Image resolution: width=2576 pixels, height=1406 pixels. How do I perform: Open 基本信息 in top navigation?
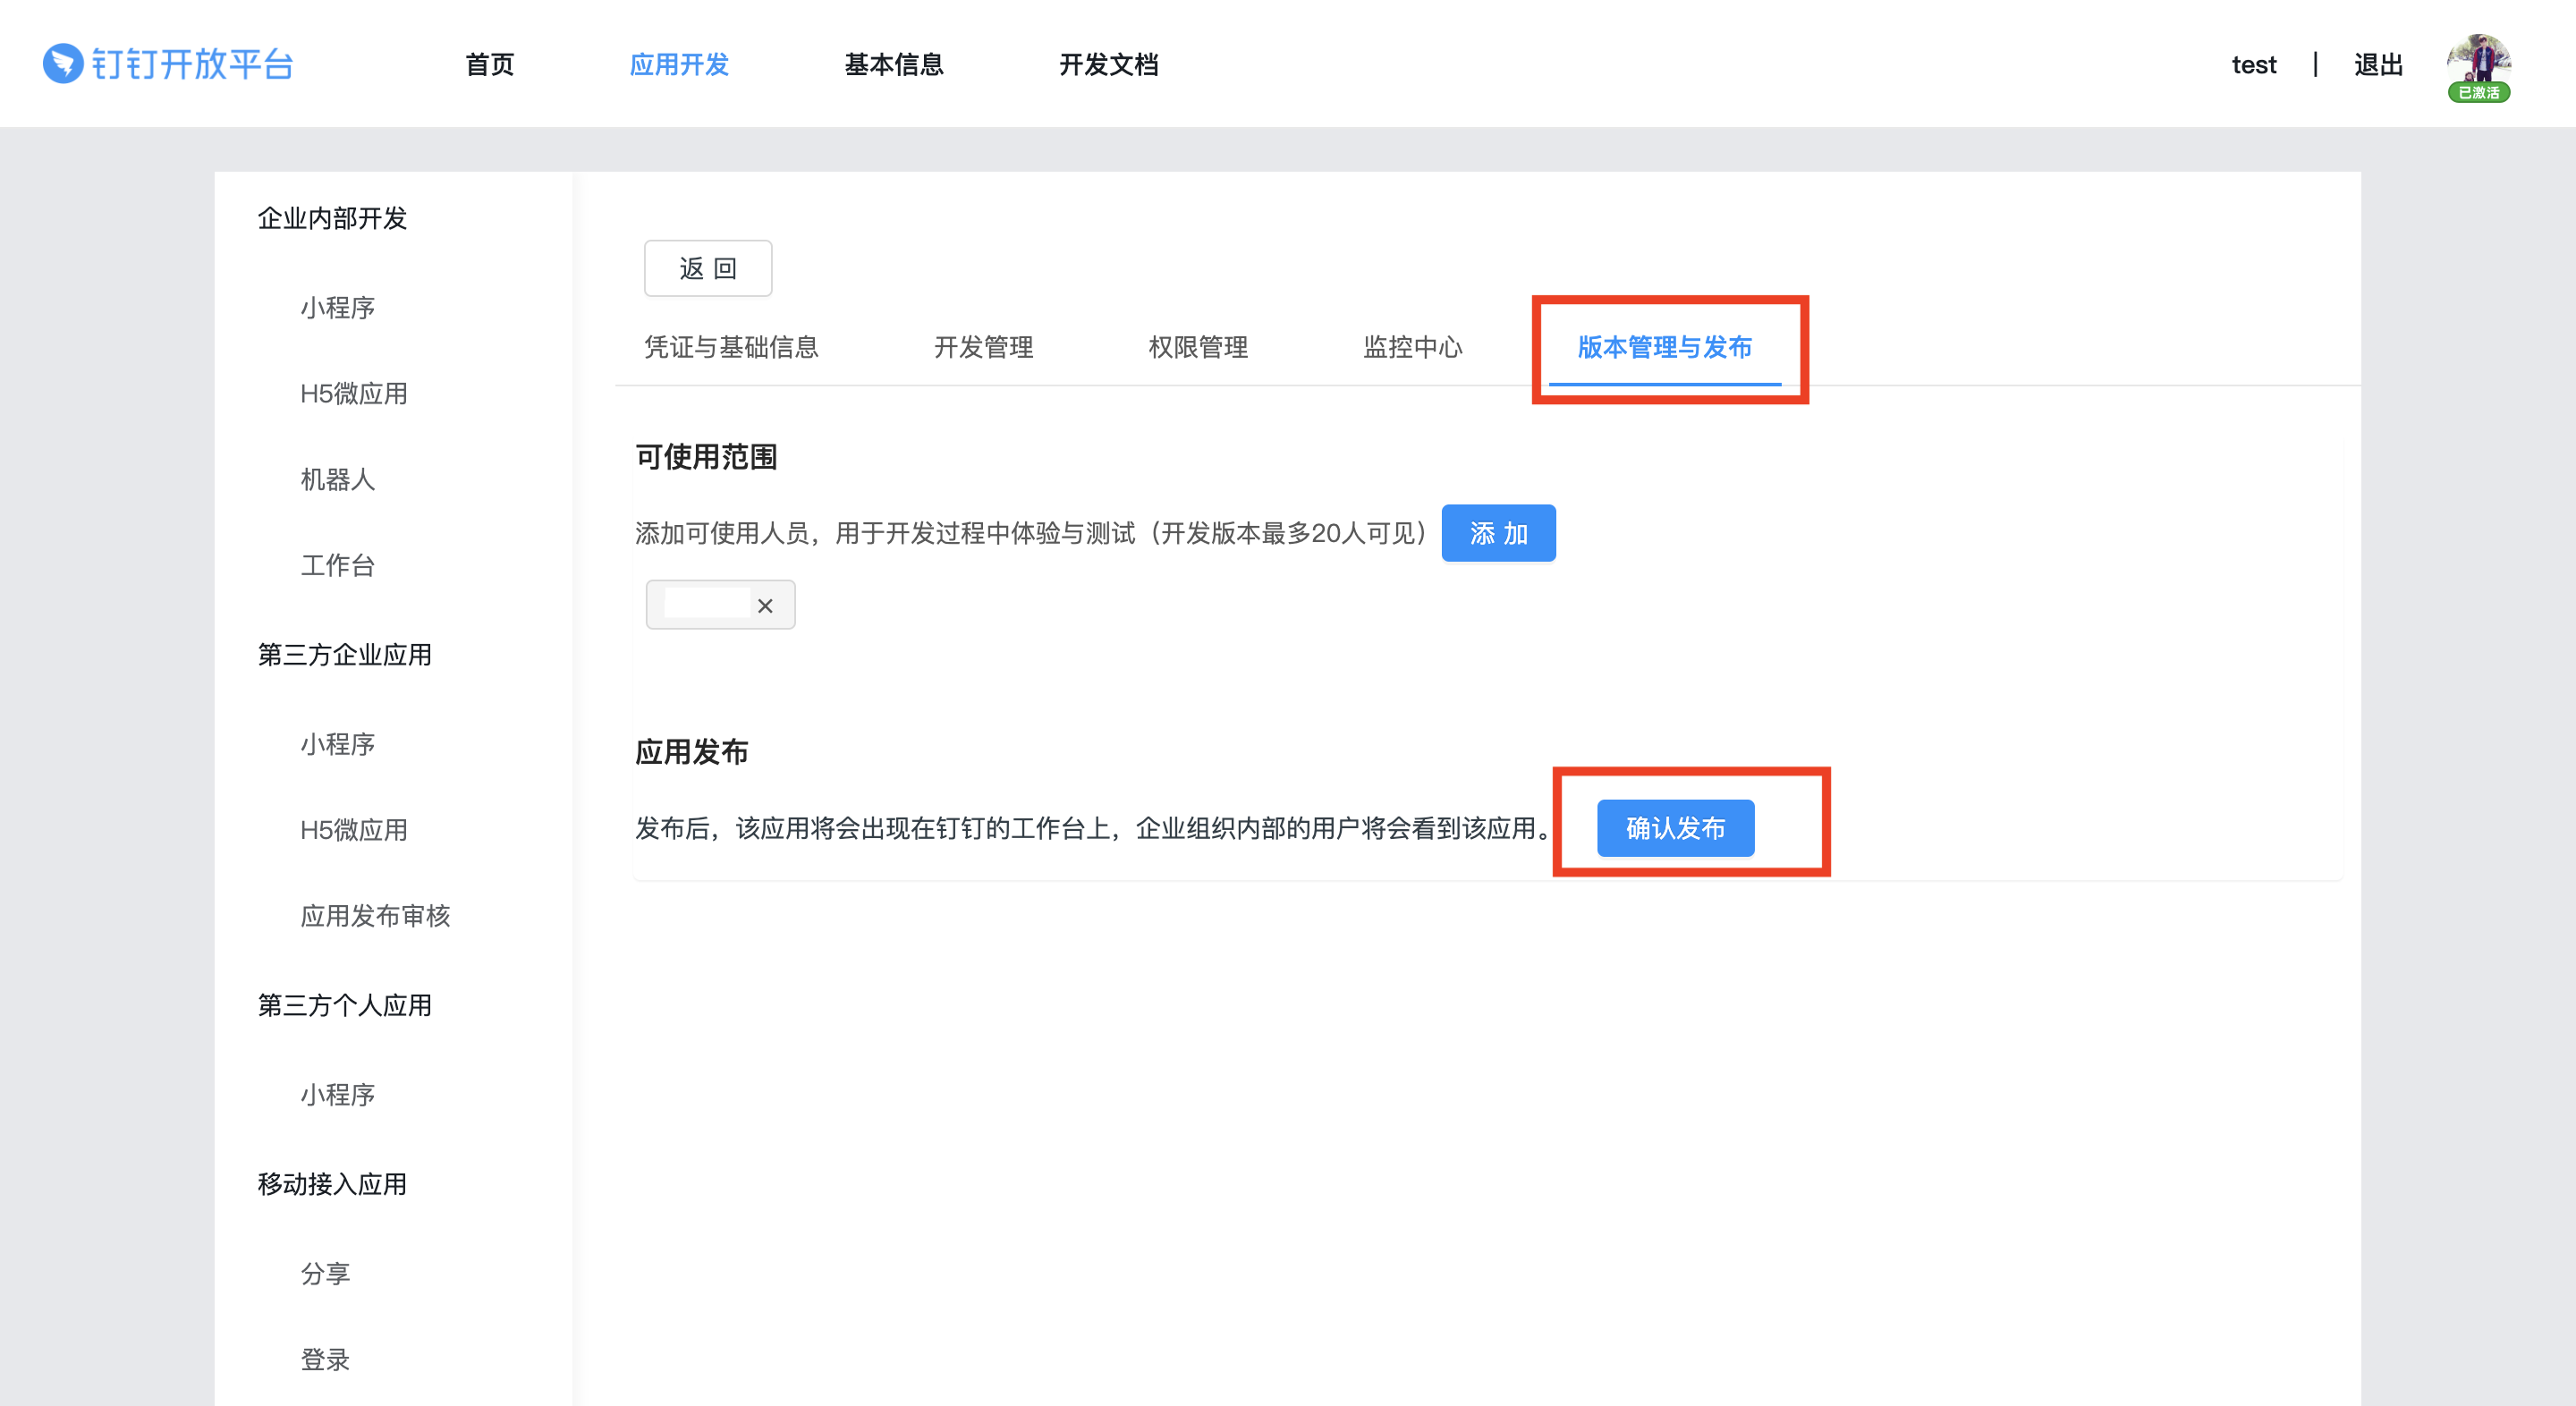click(x=893, y=65)
